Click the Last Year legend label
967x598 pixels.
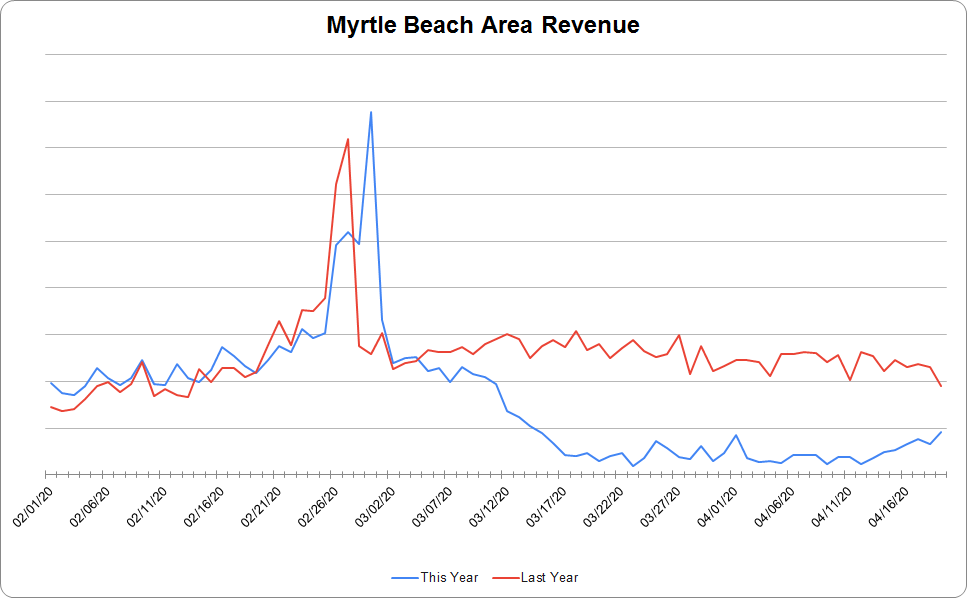pos(549,577)
